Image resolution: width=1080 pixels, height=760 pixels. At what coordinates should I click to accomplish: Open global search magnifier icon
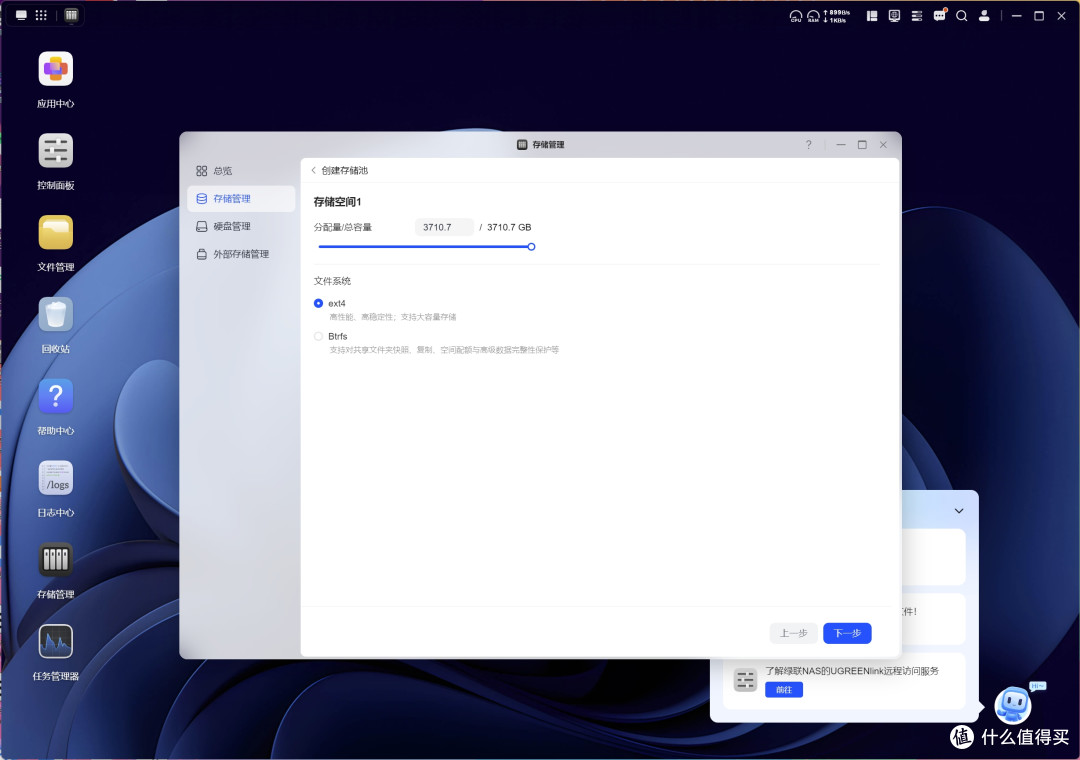click(962, 16)
